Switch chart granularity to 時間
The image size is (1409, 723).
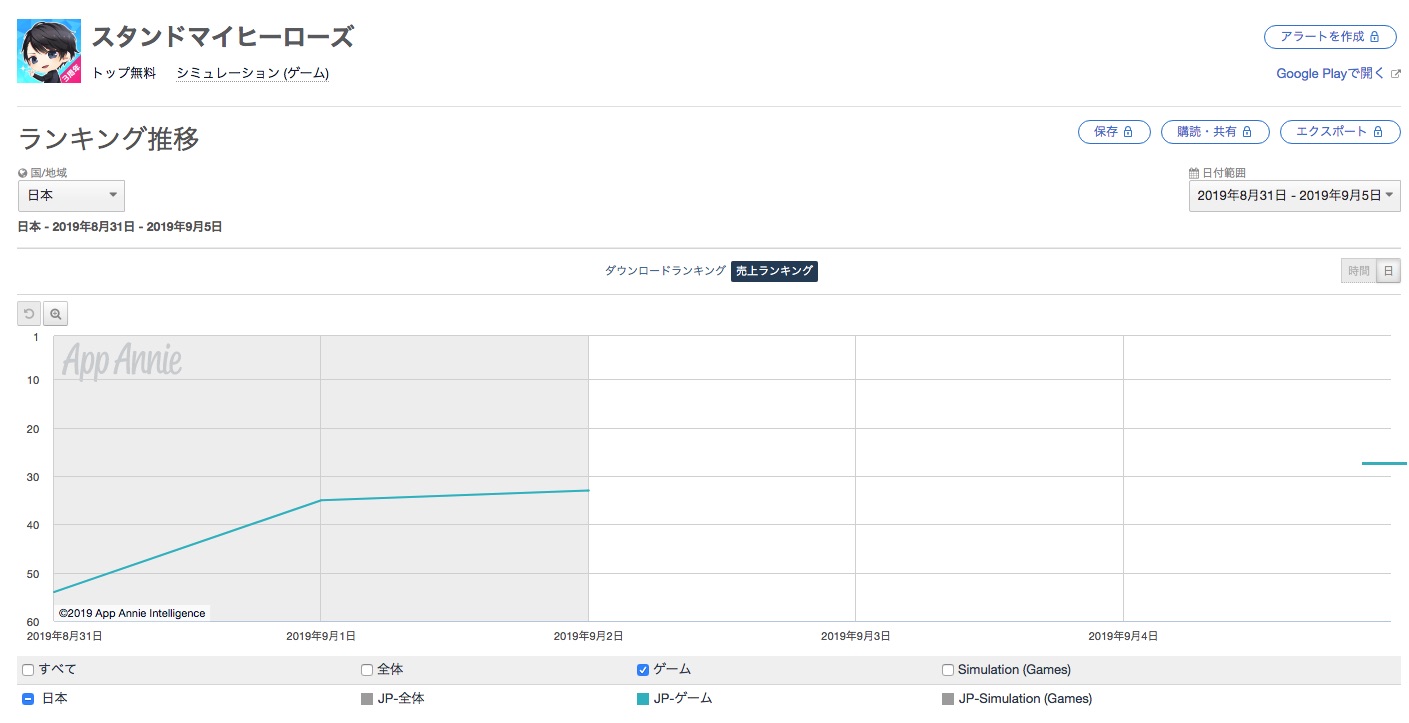tap(1359, 271)
